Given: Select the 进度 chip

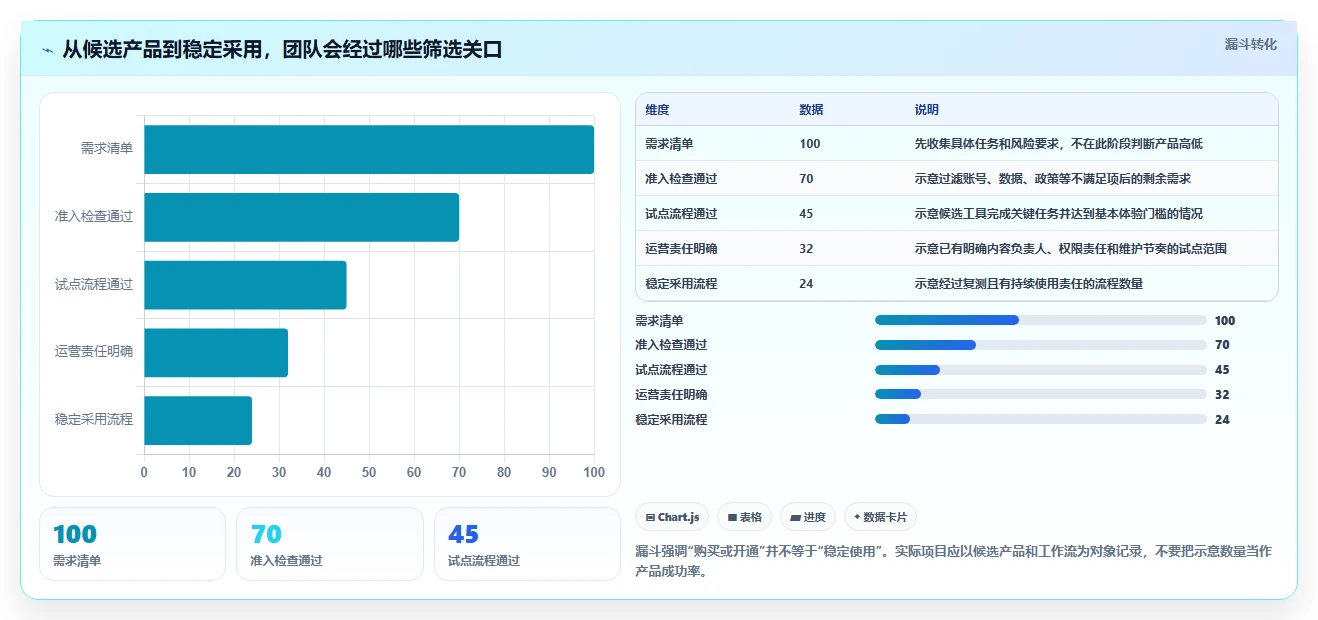Looking at the screenshot, I should pos(808,517).
